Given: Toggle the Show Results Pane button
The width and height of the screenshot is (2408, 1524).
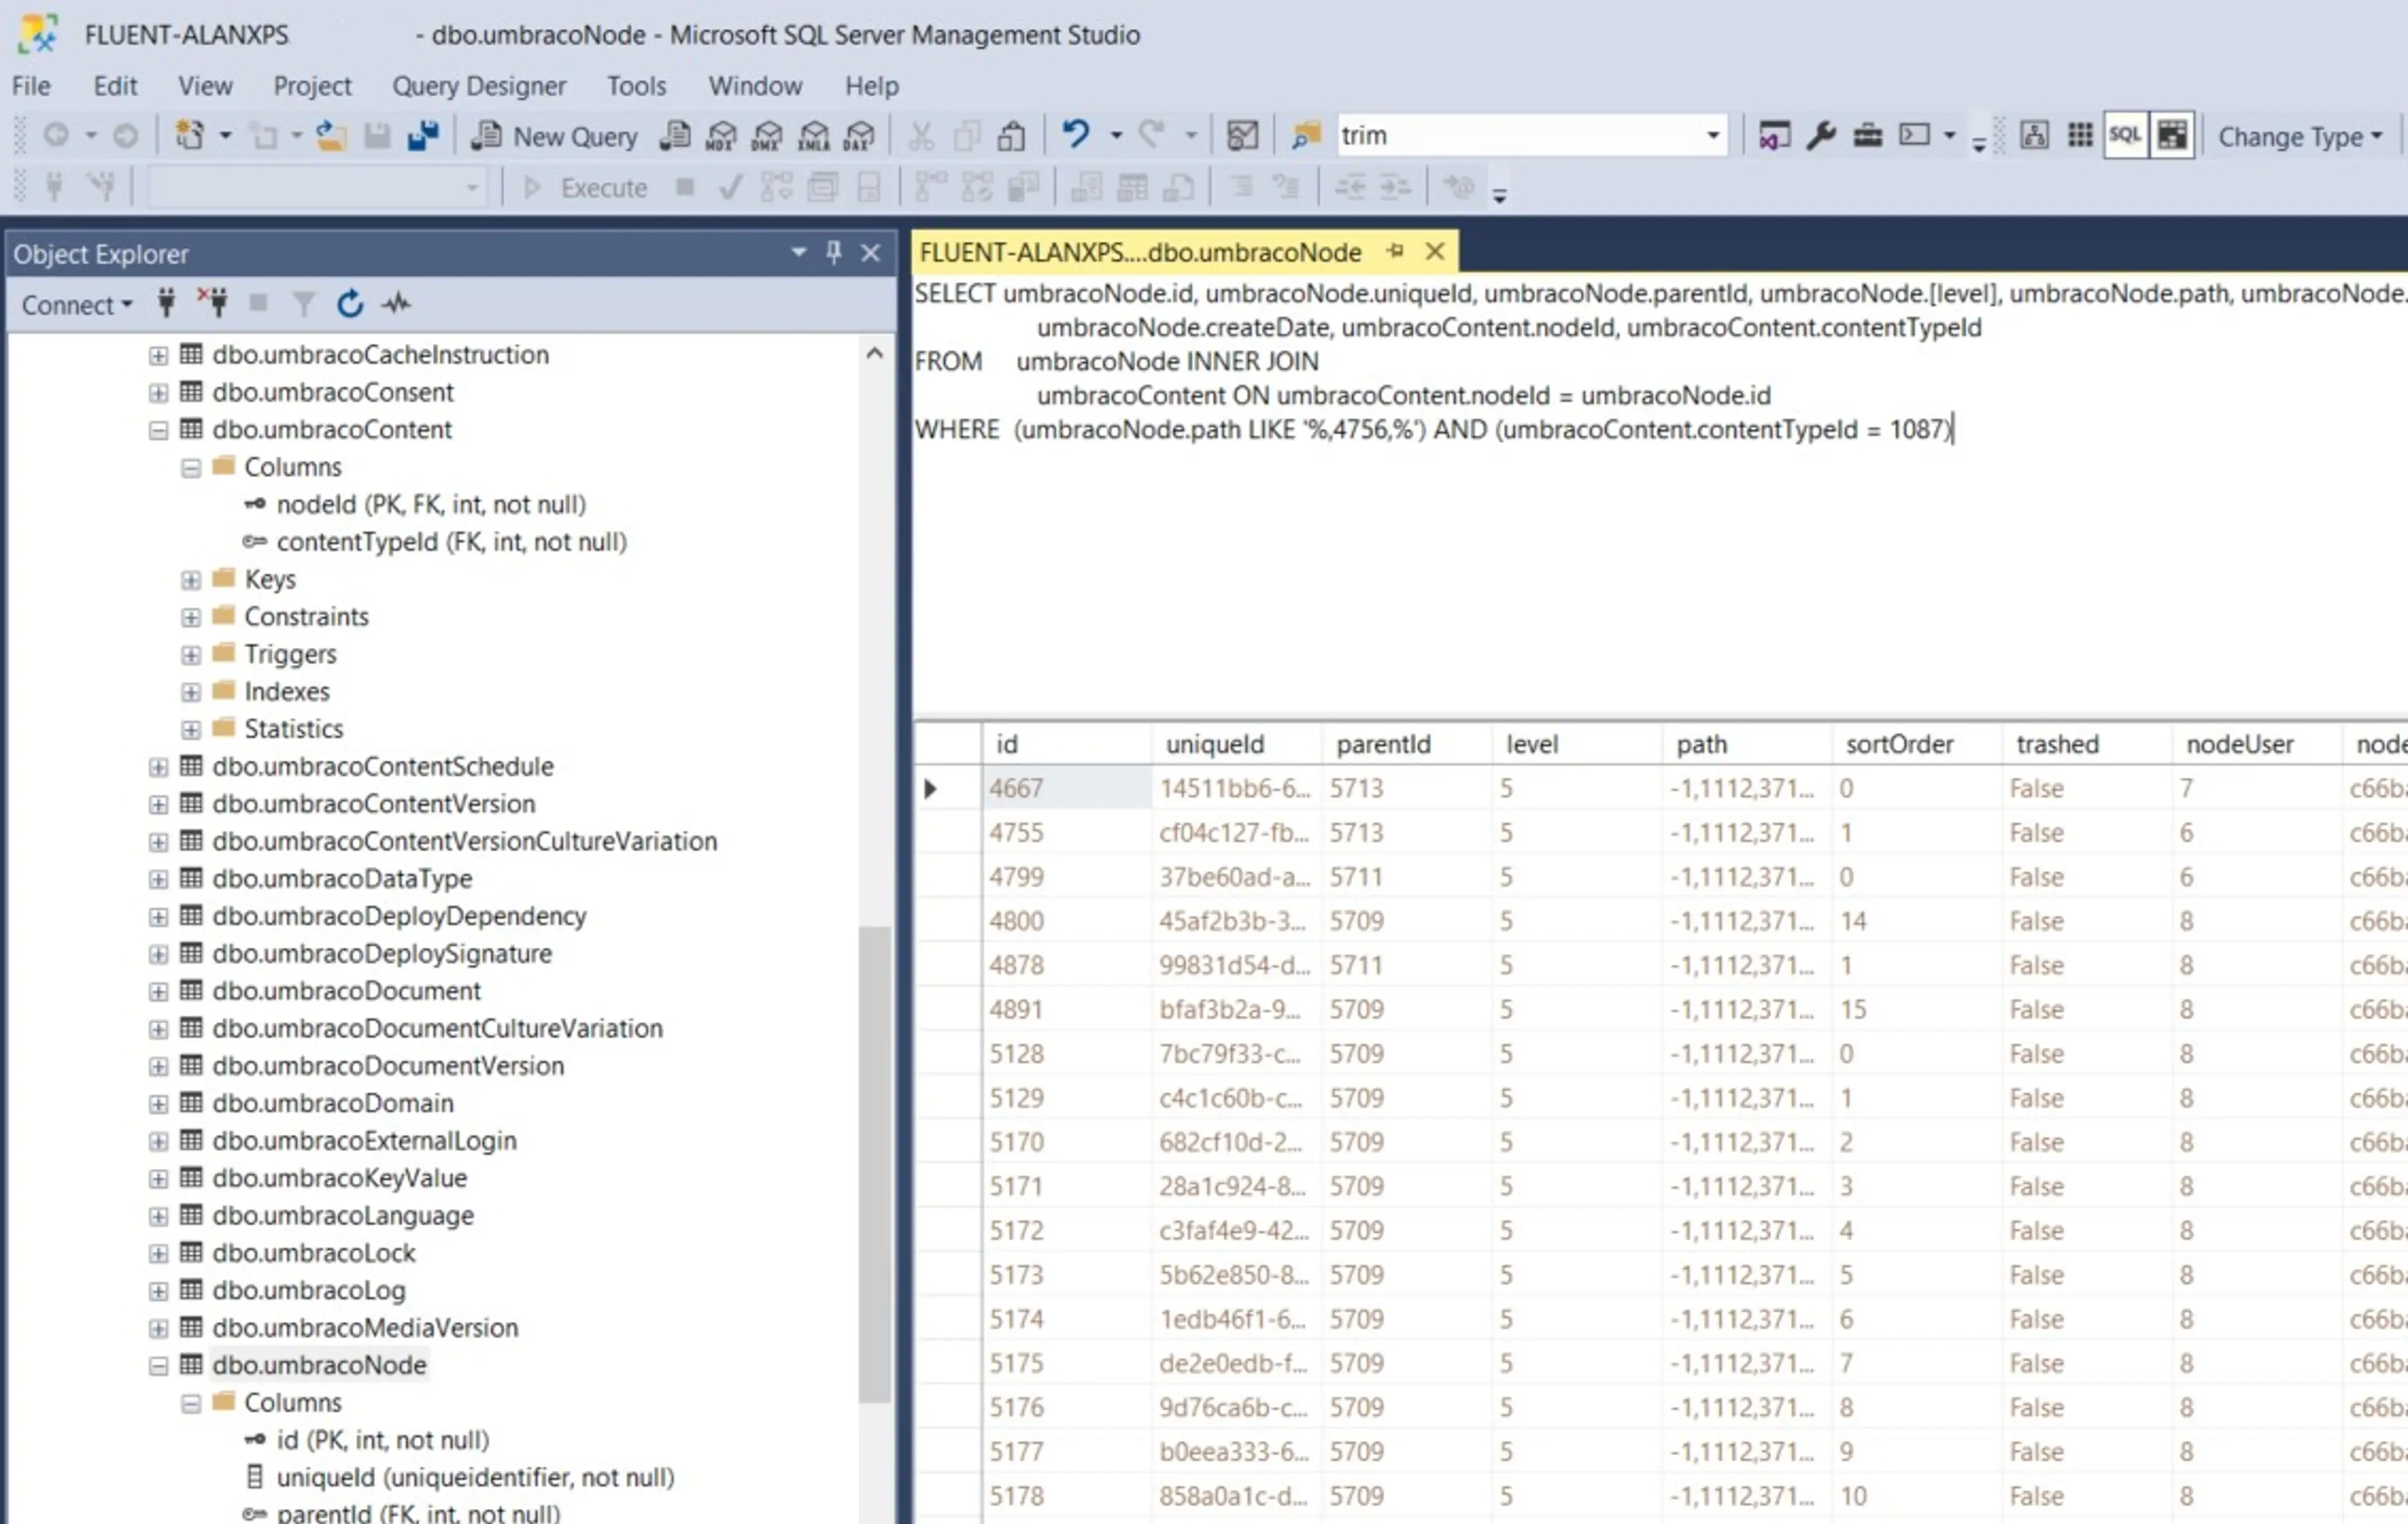Looking at the screenshot, I should [2172, 135].
